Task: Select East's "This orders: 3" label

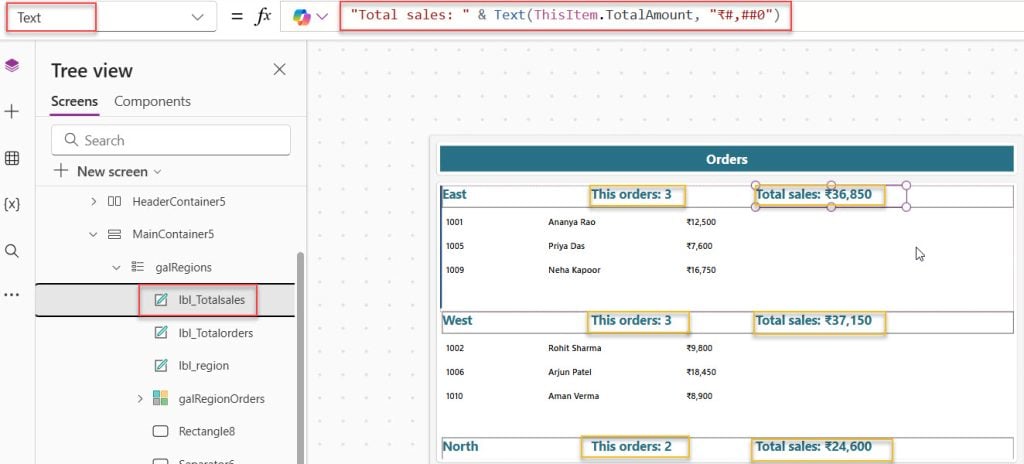Action: point(631,194)
